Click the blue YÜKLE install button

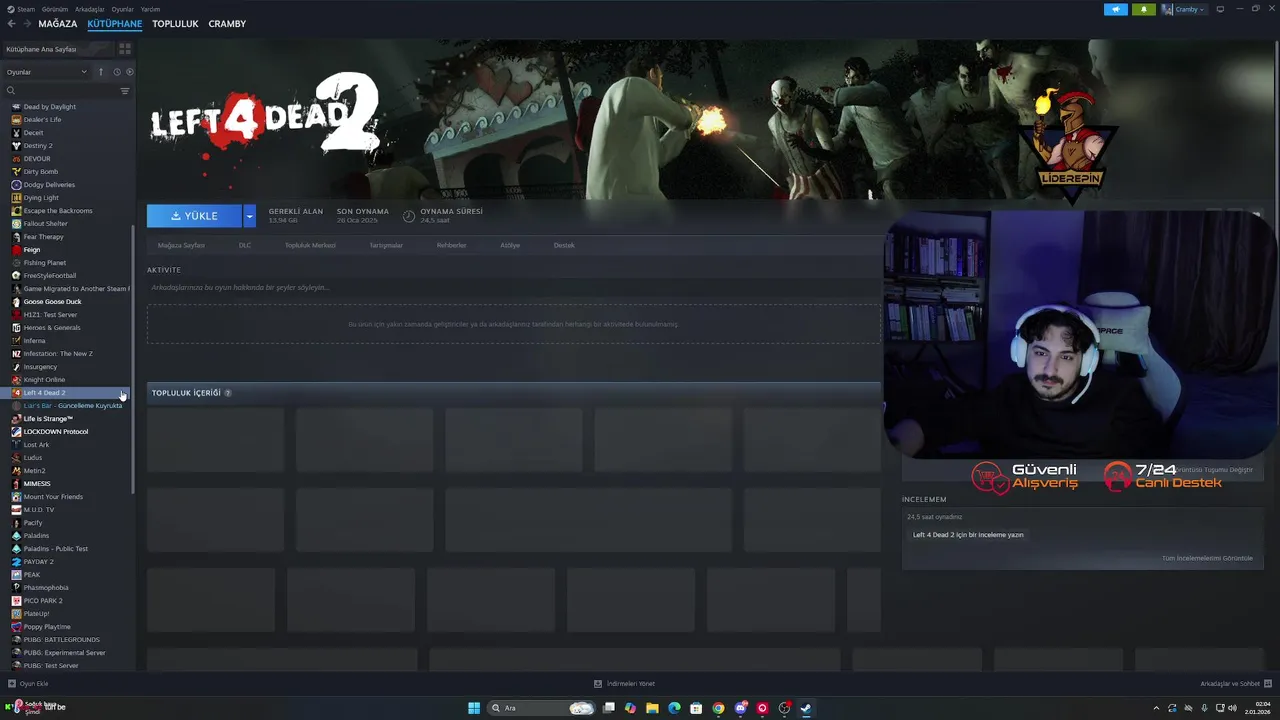(194, 216)
